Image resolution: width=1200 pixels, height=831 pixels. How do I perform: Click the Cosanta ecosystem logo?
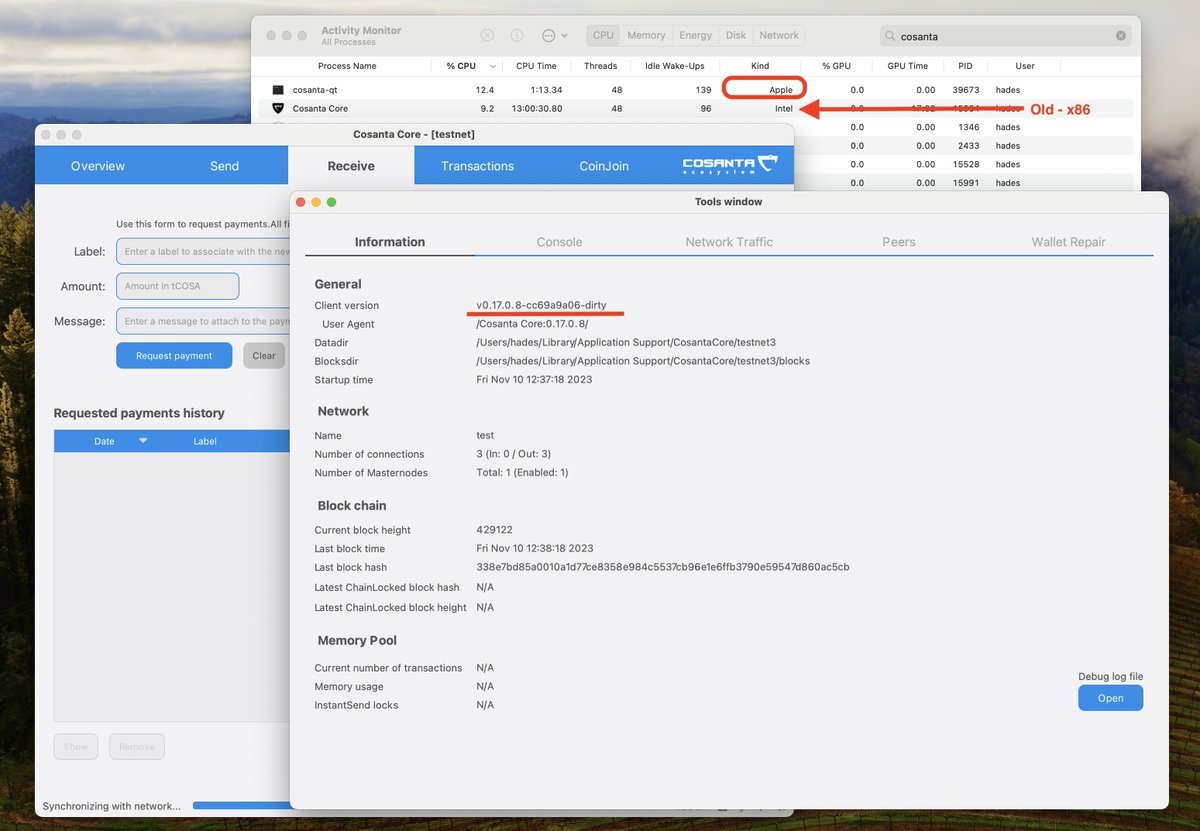pyautogui.click(x=729, y=165)
